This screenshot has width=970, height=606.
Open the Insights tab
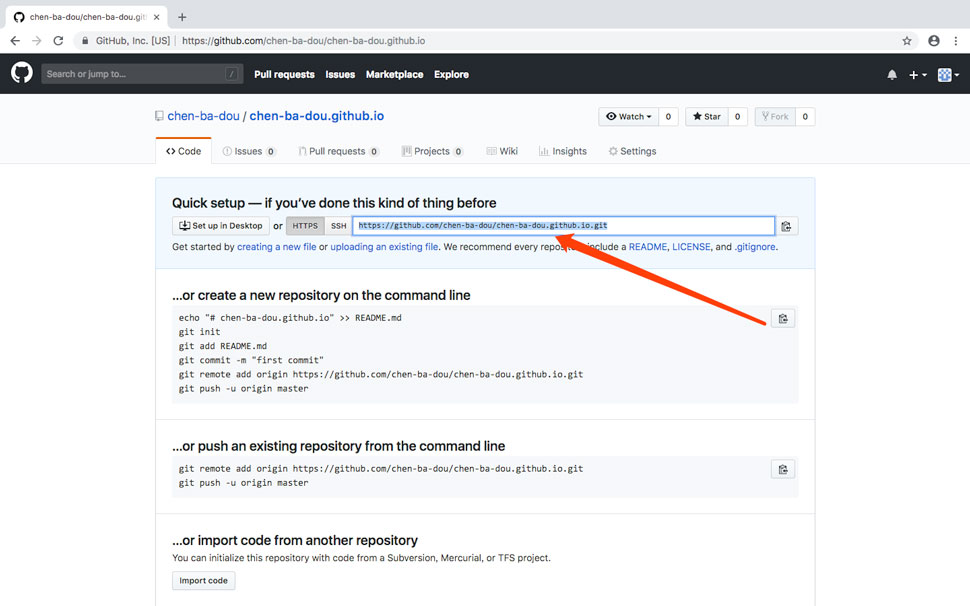coord(563,152)
